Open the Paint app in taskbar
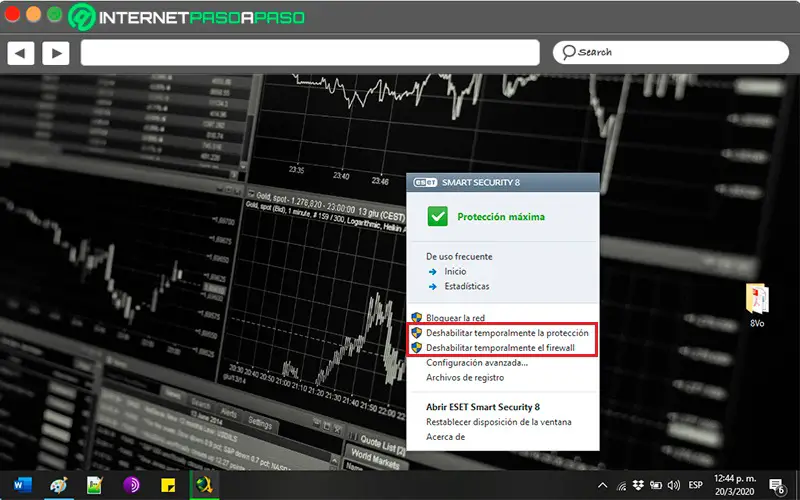800x500 pixels. pos(59,485)
